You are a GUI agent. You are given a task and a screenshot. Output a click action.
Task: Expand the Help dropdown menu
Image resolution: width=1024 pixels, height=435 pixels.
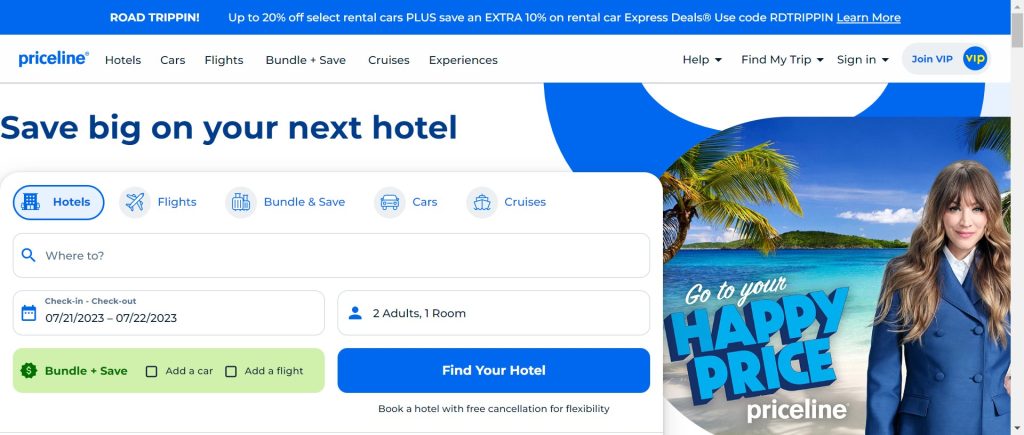[702, 59]
